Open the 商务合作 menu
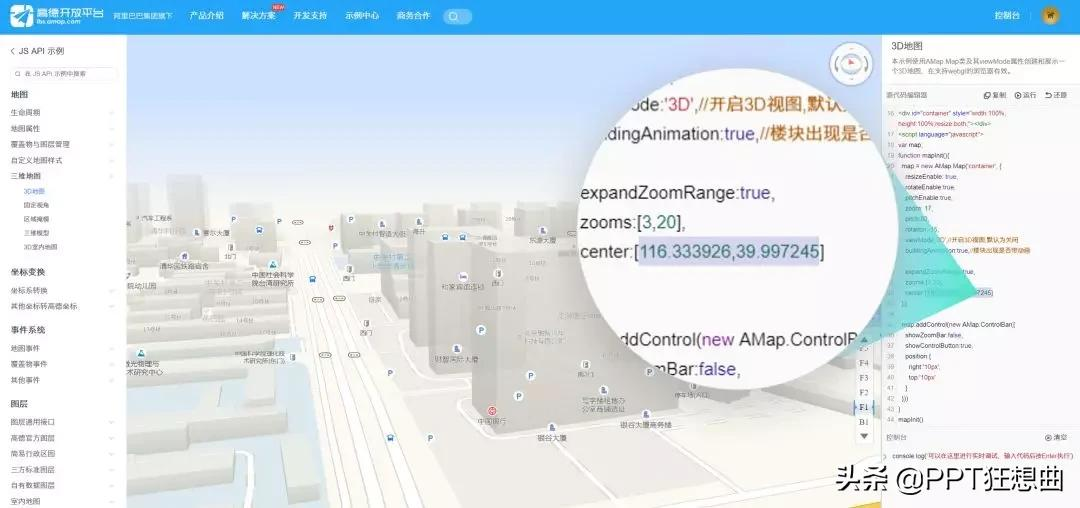1080x508 pixels. coord(413,15)
